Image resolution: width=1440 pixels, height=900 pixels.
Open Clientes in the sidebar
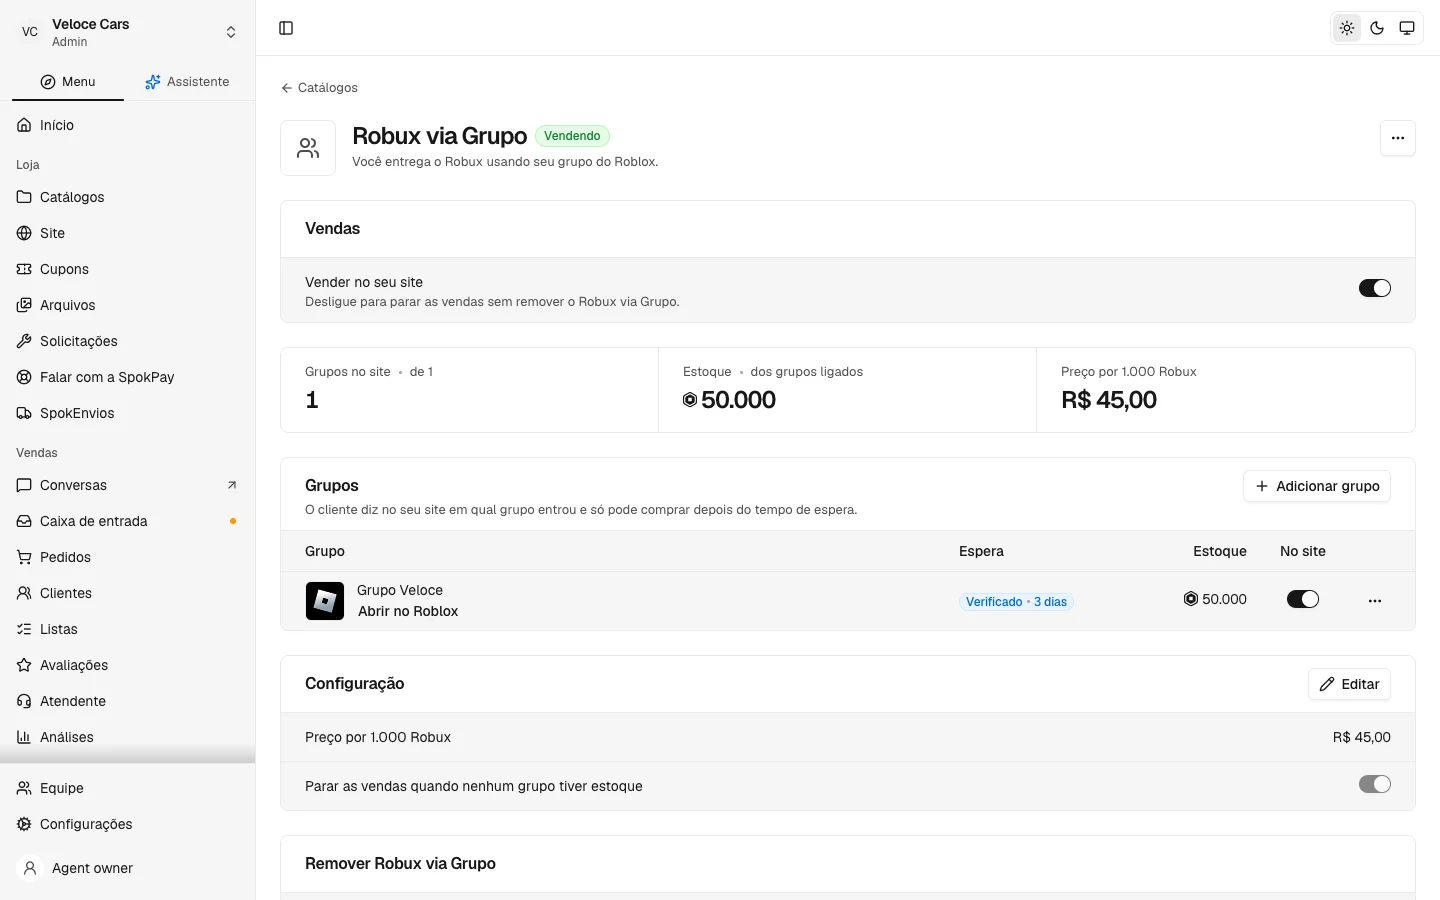click(x=128, y=593)
